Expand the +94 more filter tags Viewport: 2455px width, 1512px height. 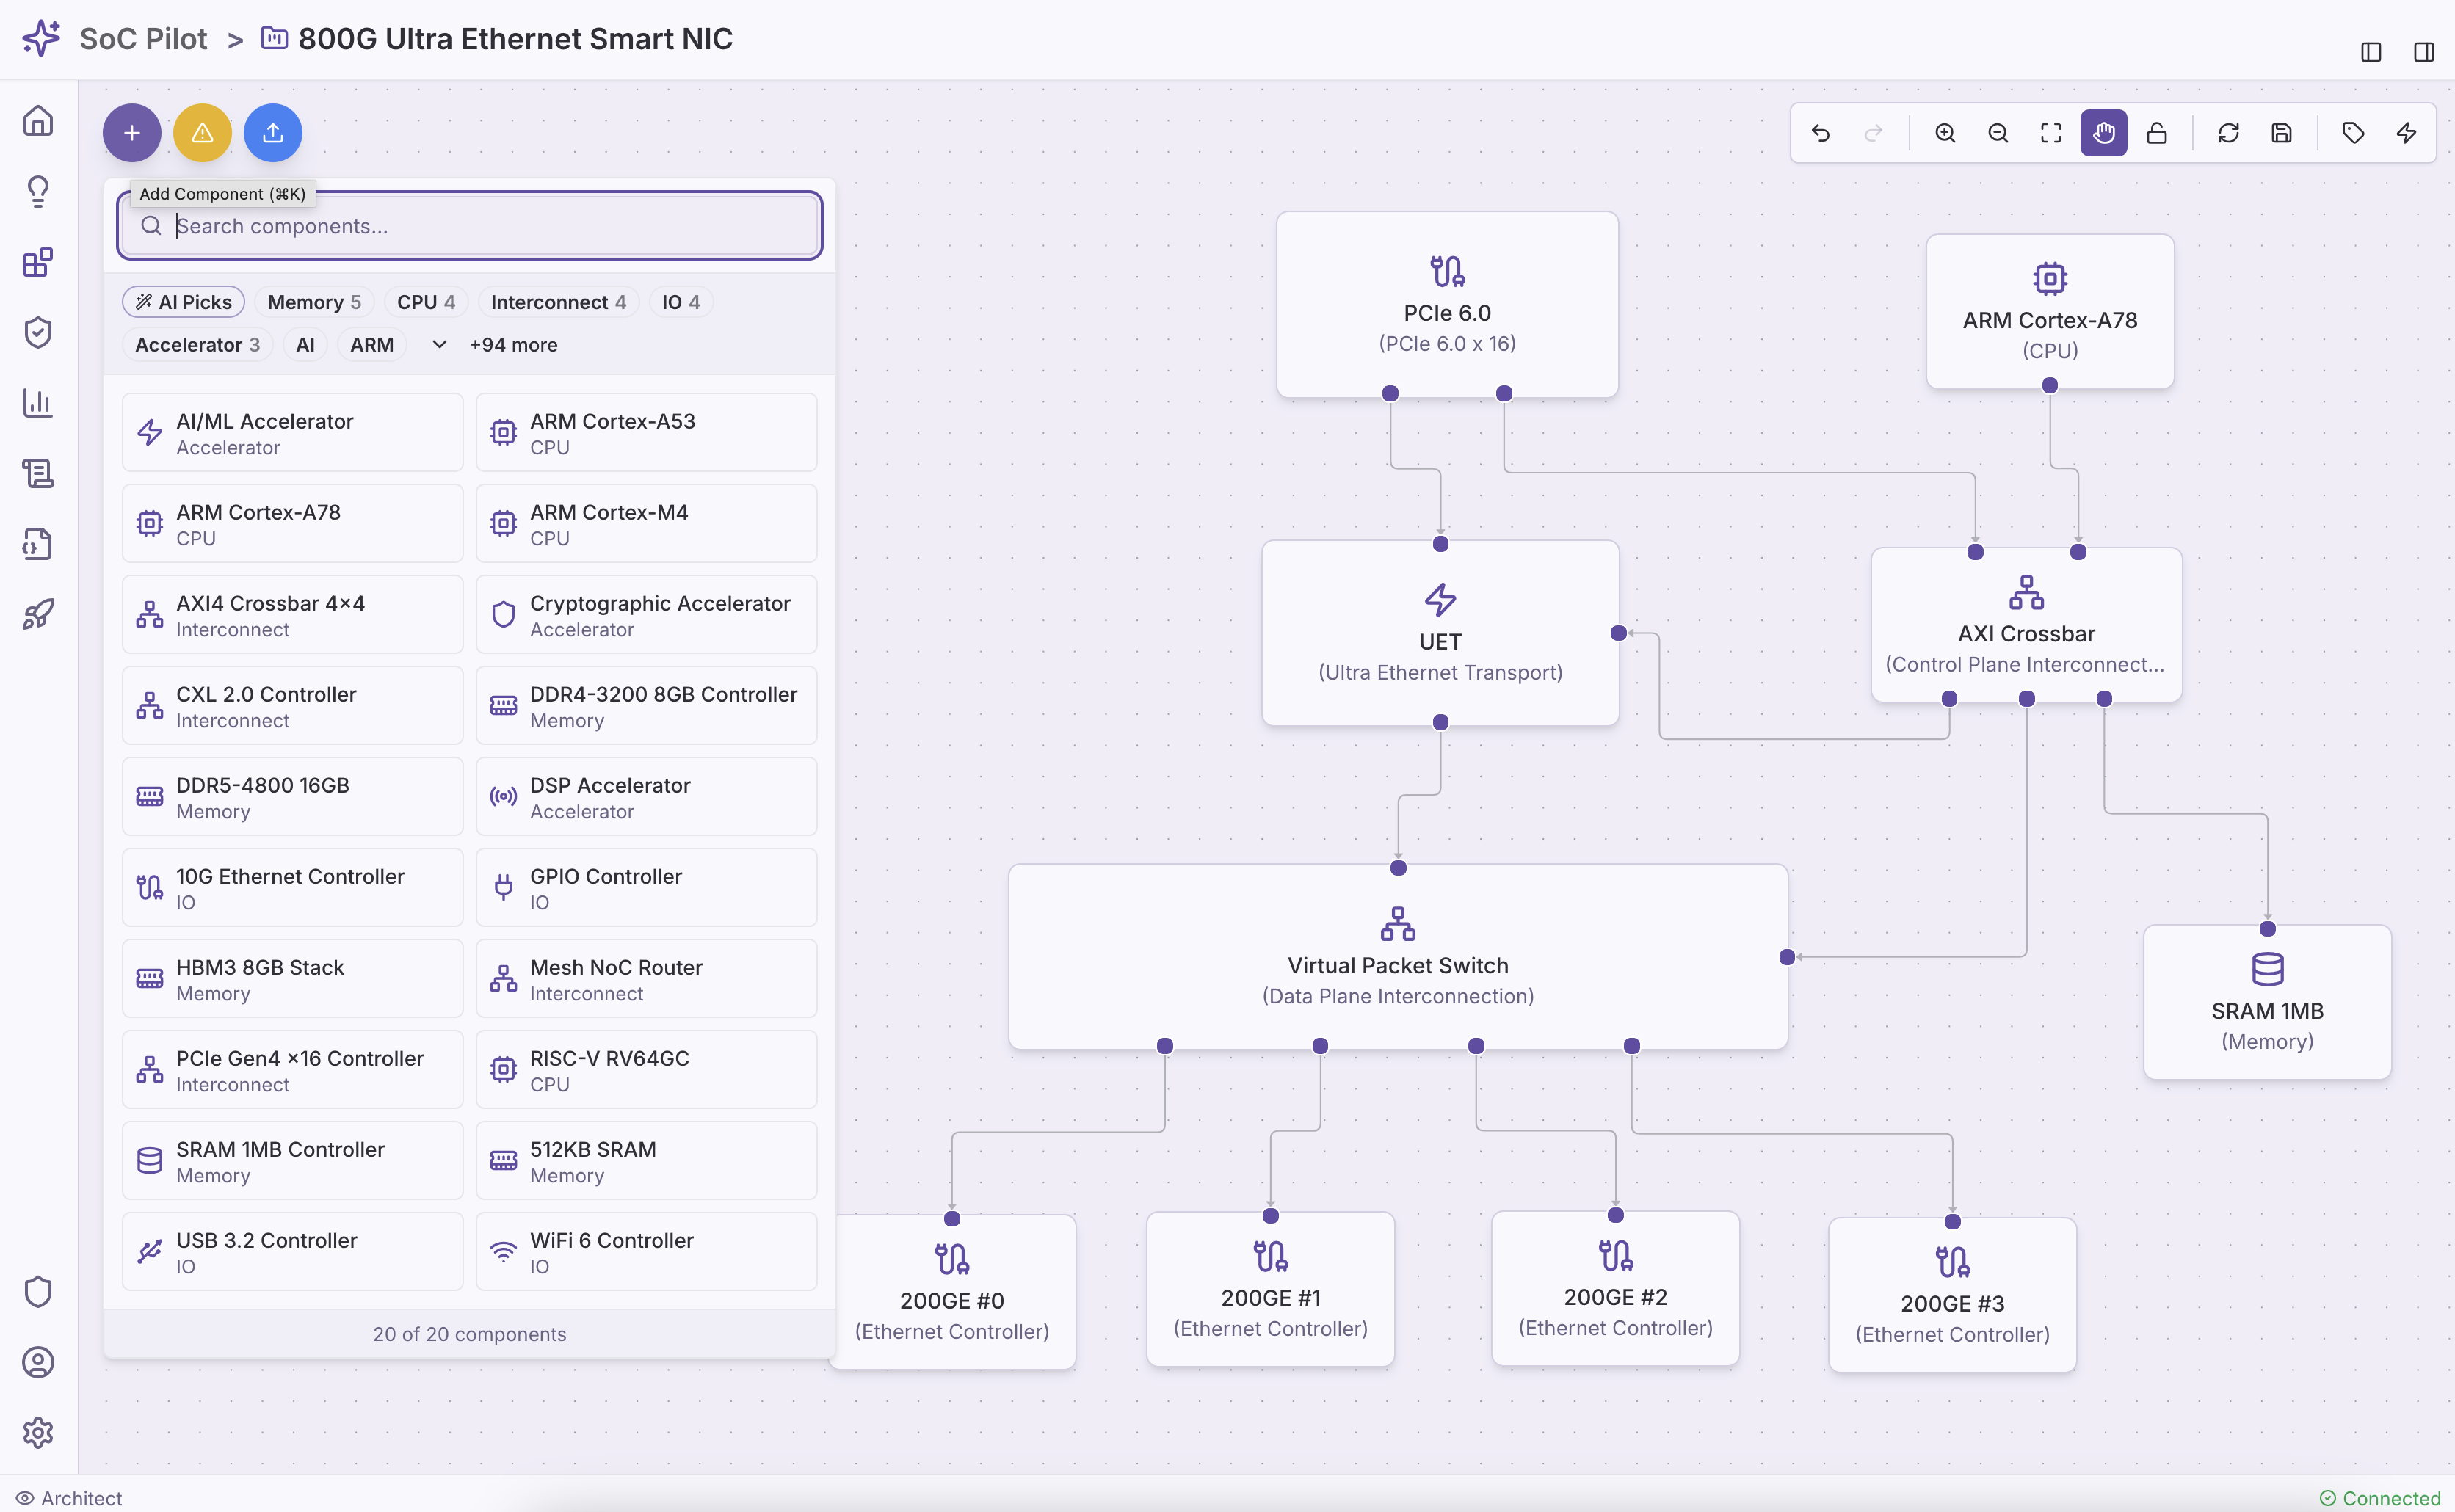click(x=513, y=345)
